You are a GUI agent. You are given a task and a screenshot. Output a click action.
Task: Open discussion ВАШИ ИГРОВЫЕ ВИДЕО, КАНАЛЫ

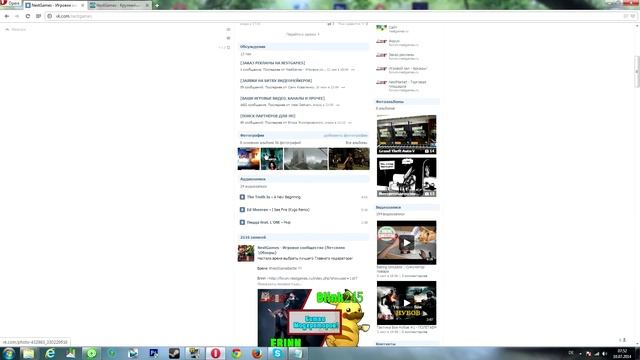[x=282, y=98]
